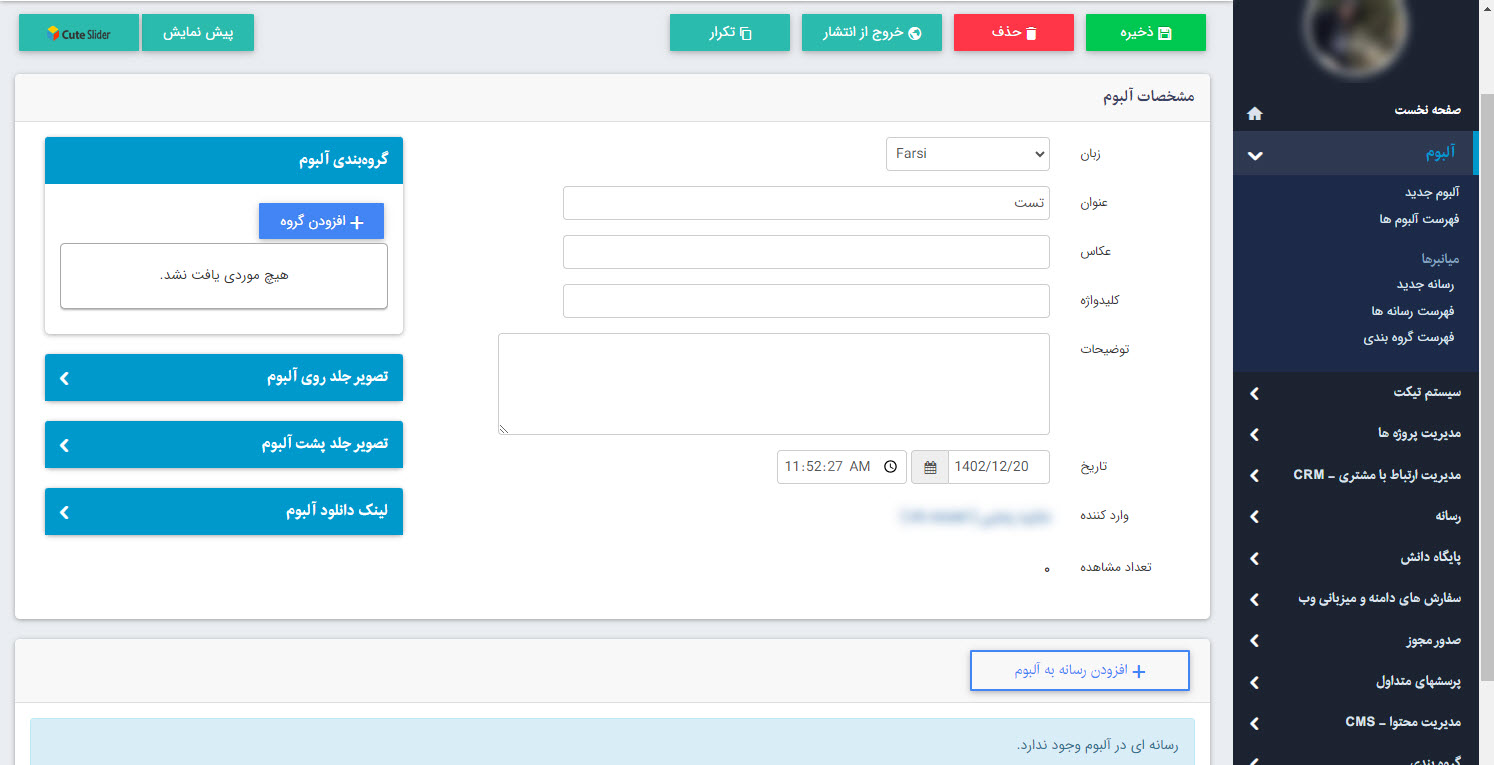Viewport: 1494px width, 765px height.
Task: Expand the لینک دانلود آلبوم panel
Action: pyautogui.click(x=224, y=511)
